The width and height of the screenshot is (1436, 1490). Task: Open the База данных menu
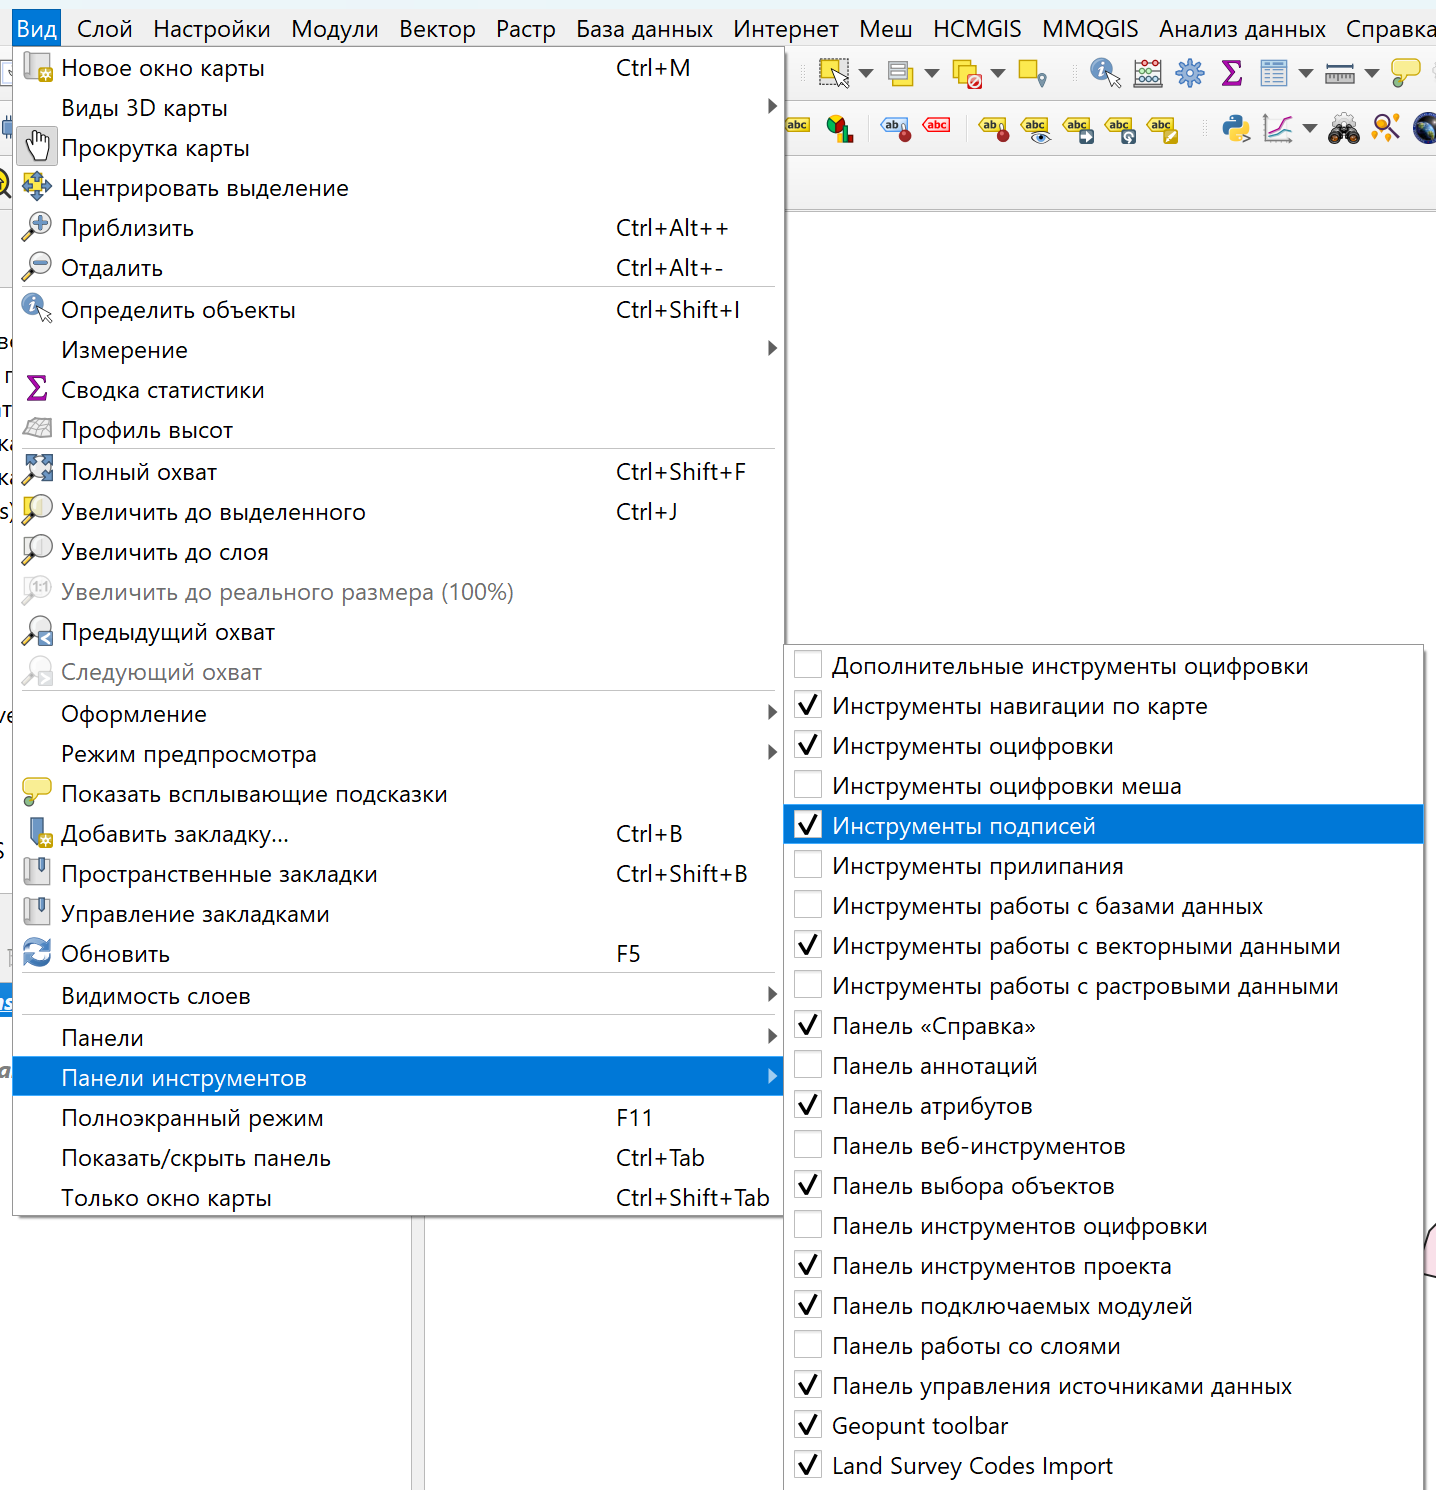tap(645, 29)
